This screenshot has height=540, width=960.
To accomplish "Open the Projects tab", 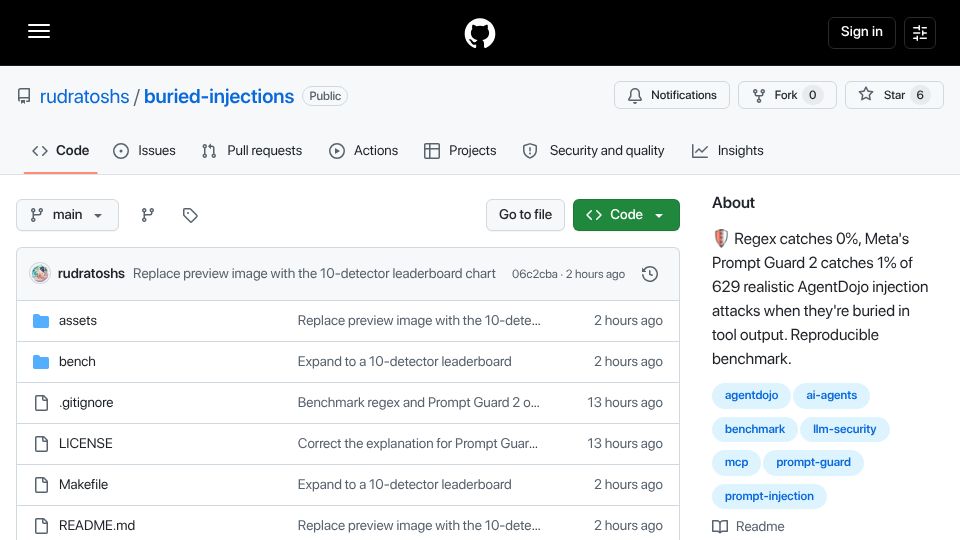I will click(x=460, y=151).
